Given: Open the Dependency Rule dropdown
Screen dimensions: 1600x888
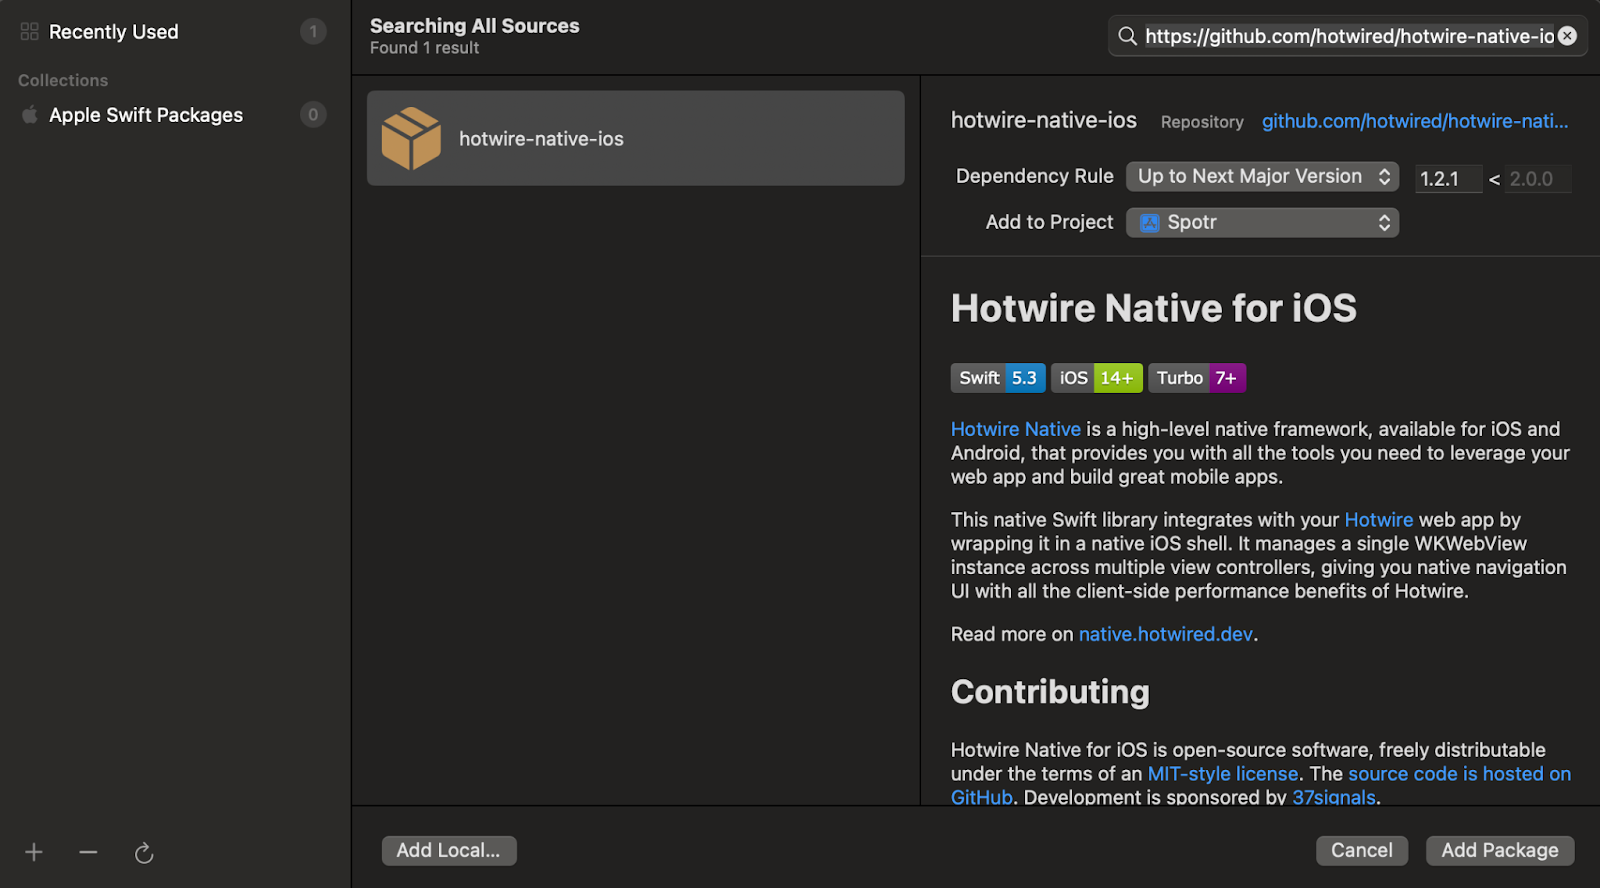Looking at the screenshot, I should 1262,176.
